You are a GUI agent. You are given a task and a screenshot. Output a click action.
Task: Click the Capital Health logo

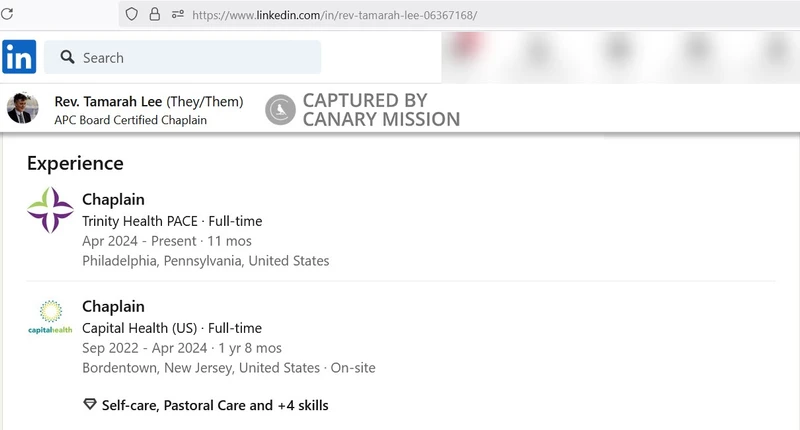50,317
